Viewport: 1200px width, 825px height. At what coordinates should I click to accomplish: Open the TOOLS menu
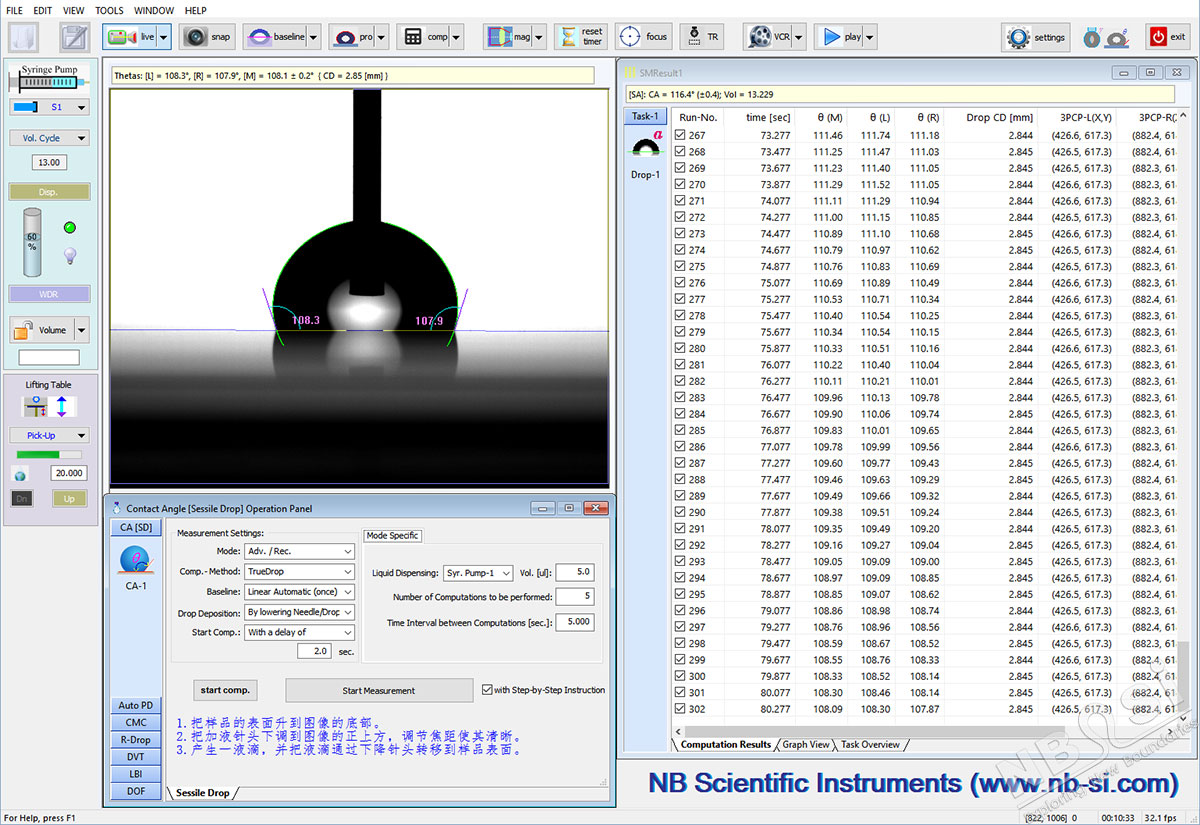click(x=109, y=10)
